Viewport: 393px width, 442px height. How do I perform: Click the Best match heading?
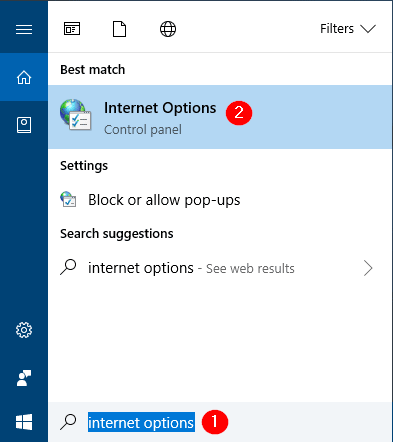[x=93, y=70]
